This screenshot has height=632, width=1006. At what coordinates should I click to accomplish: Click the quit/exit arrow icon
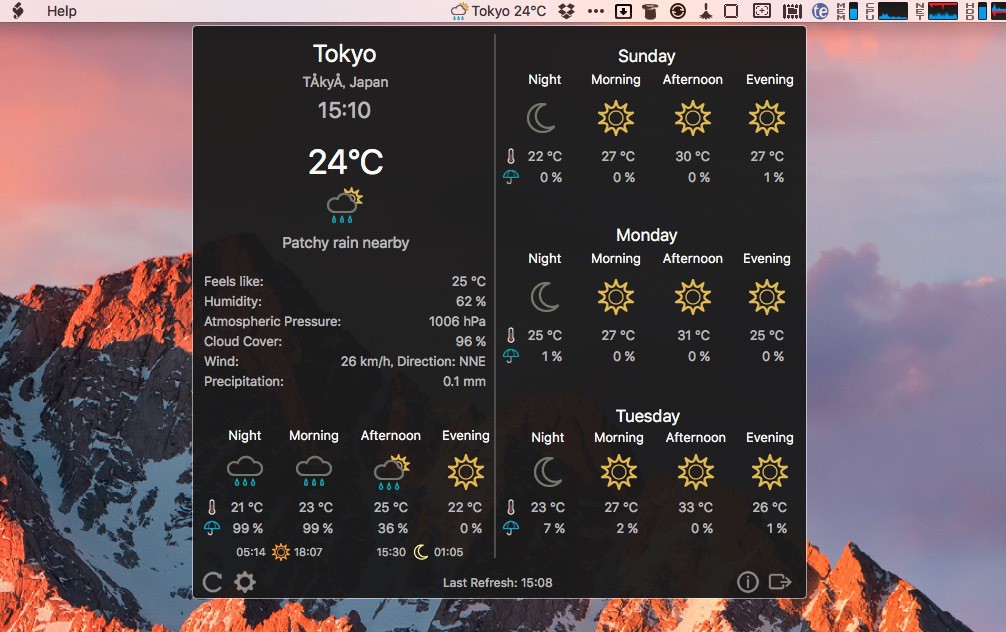click(780, 582)
